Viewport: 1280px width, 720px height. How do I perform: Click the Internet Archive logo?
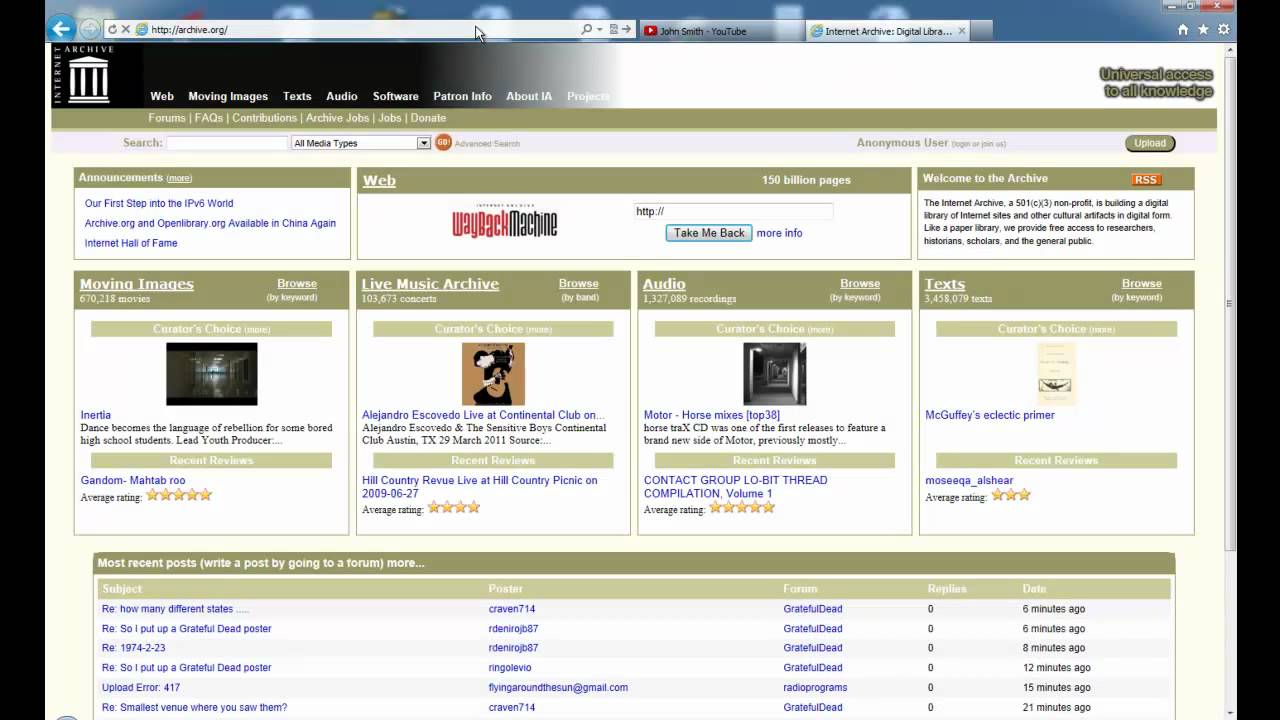click(x=84, y=76)
